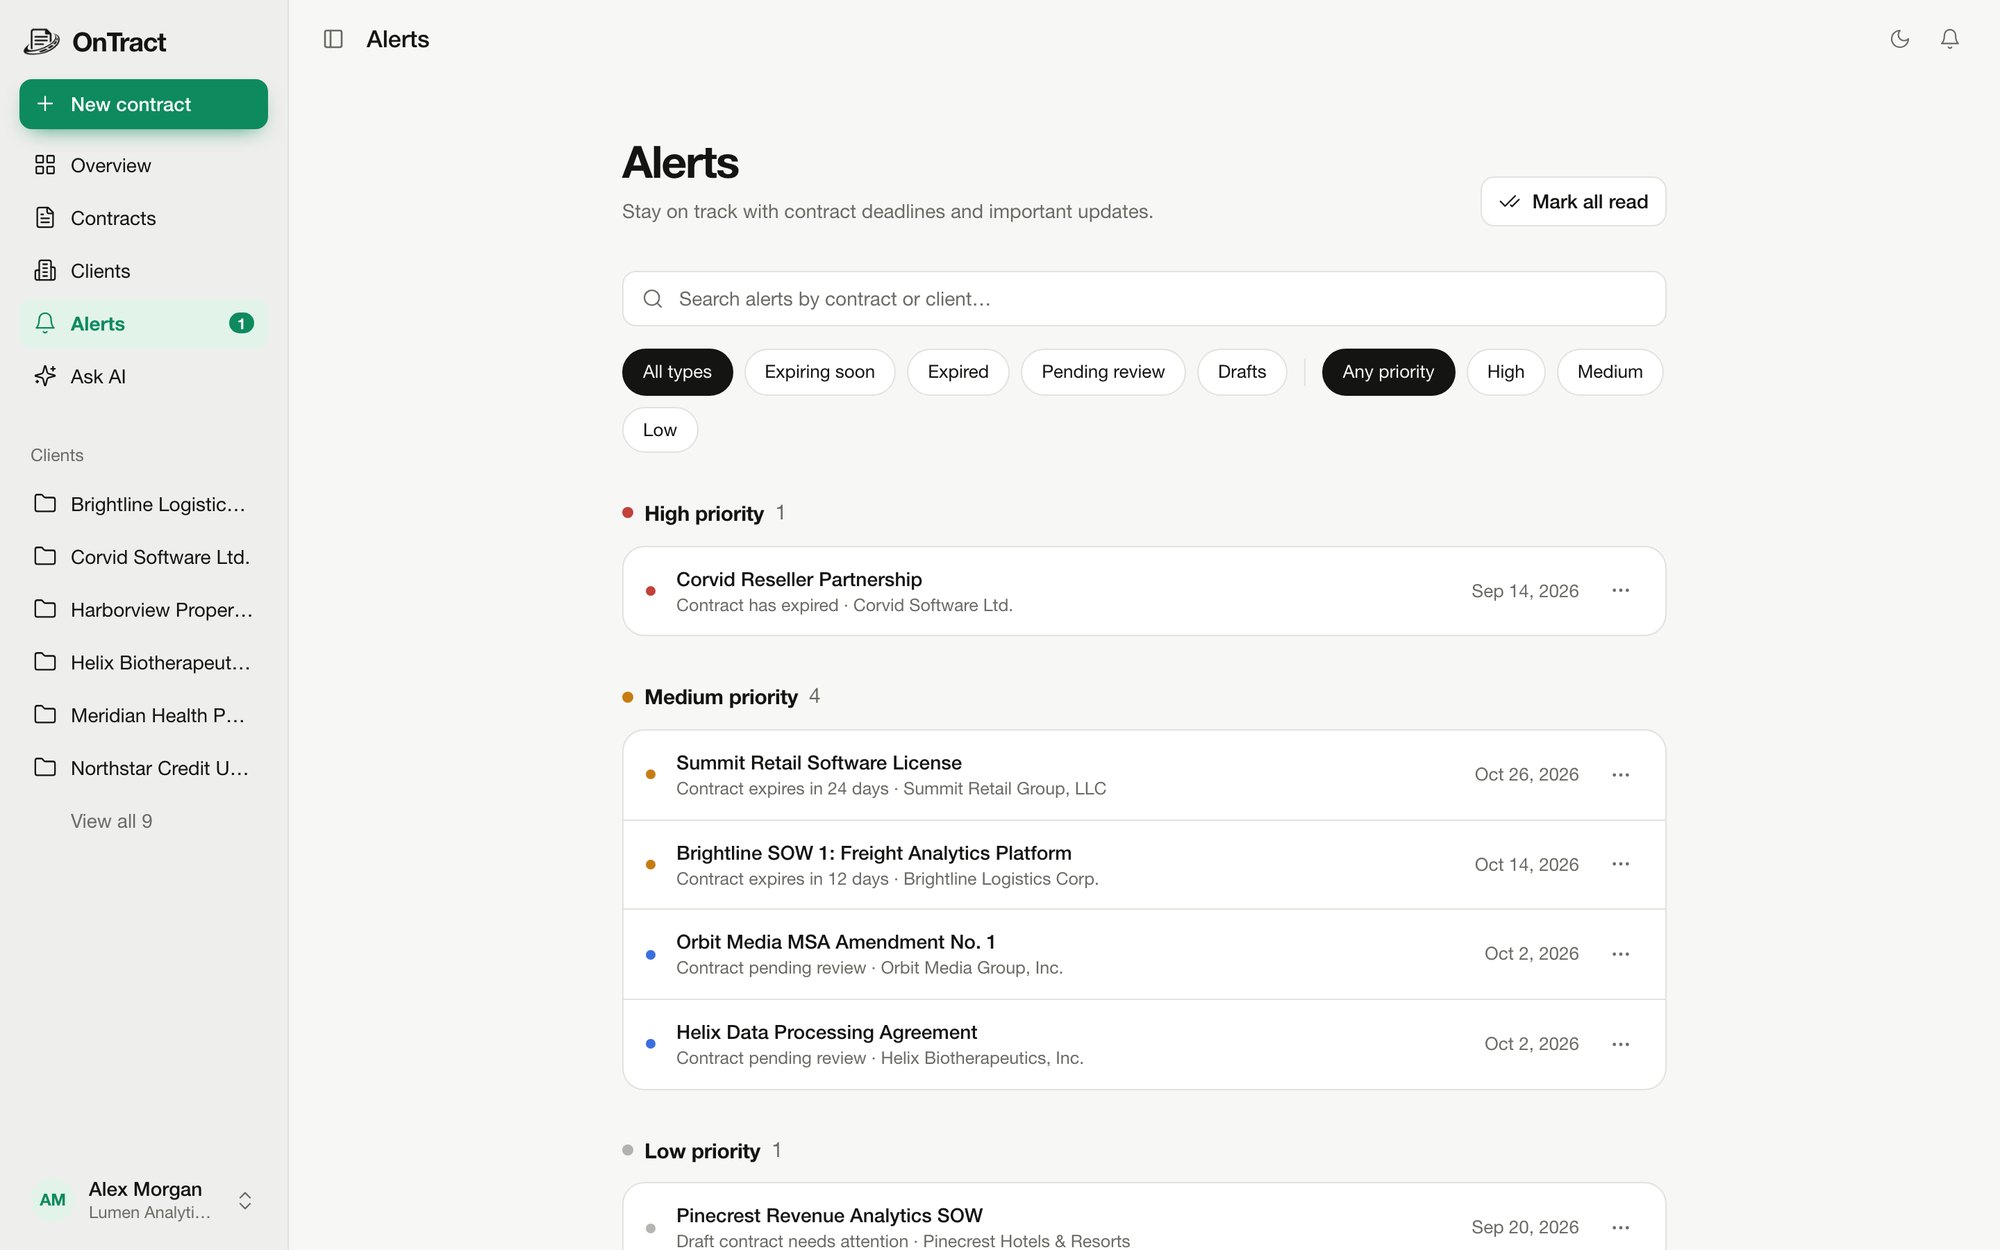The width and height of the screenshot is (2000, 1250).
Task: Open more options for Corvid Reseller Partnership
Action: point(1621,591)
